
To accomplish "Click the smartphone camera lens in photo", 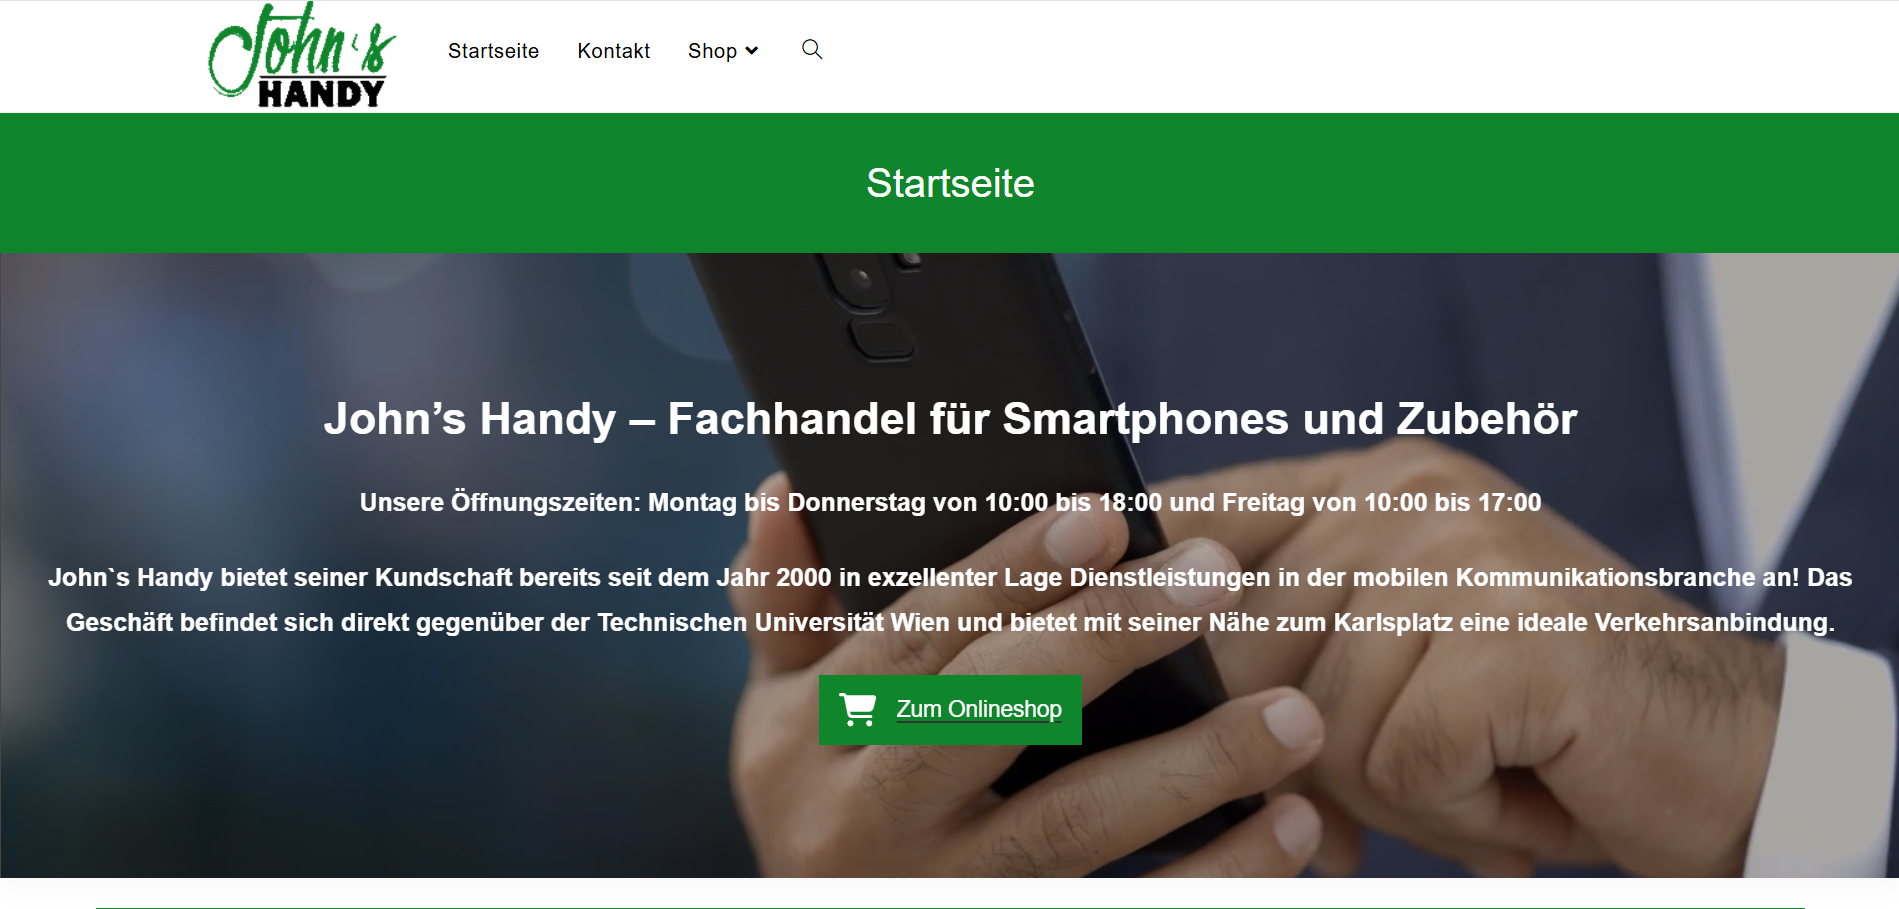I will [858, 276].
